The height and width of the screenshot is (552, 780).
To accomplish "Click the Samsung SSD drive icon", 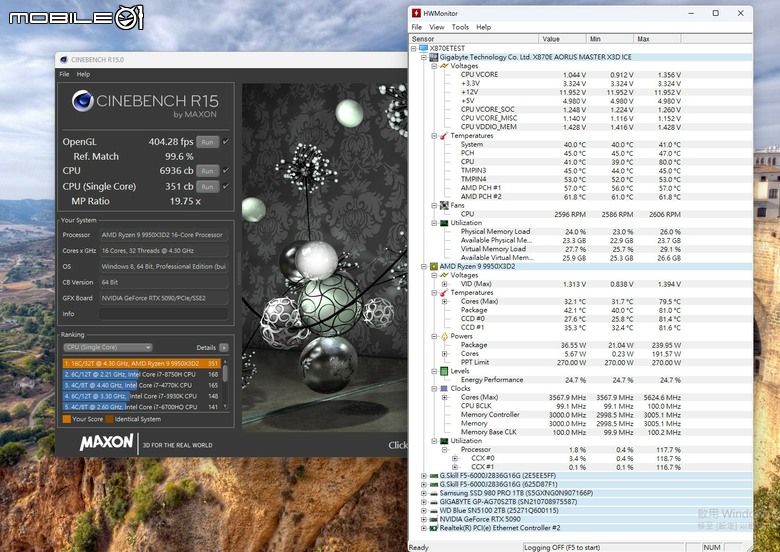I will point(434,493).
